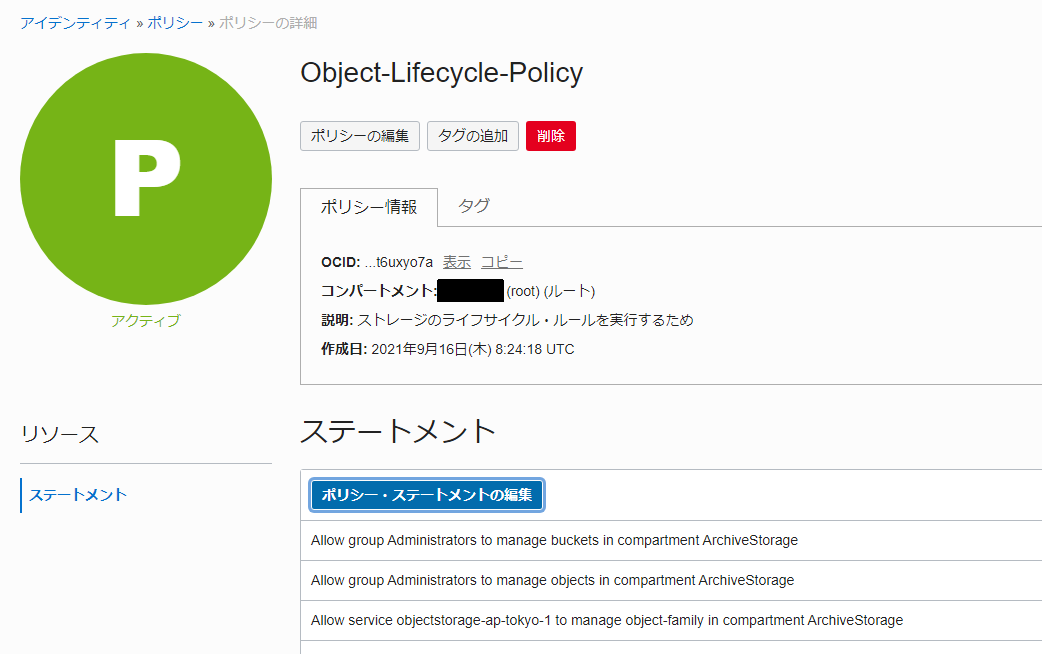Image resolution: width=1042 pixels, height=654 pixels.
Task: Click the manage buckets statement row
Action: pos(671,540)
